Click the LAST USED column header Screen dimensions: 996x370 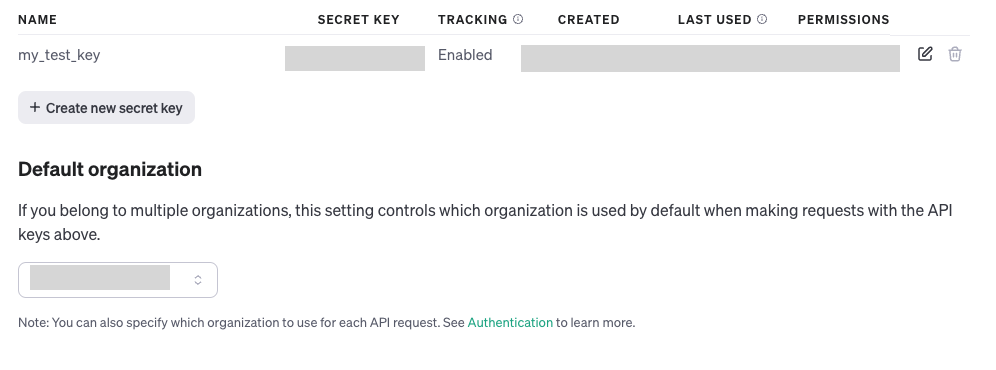pos(715,20)
